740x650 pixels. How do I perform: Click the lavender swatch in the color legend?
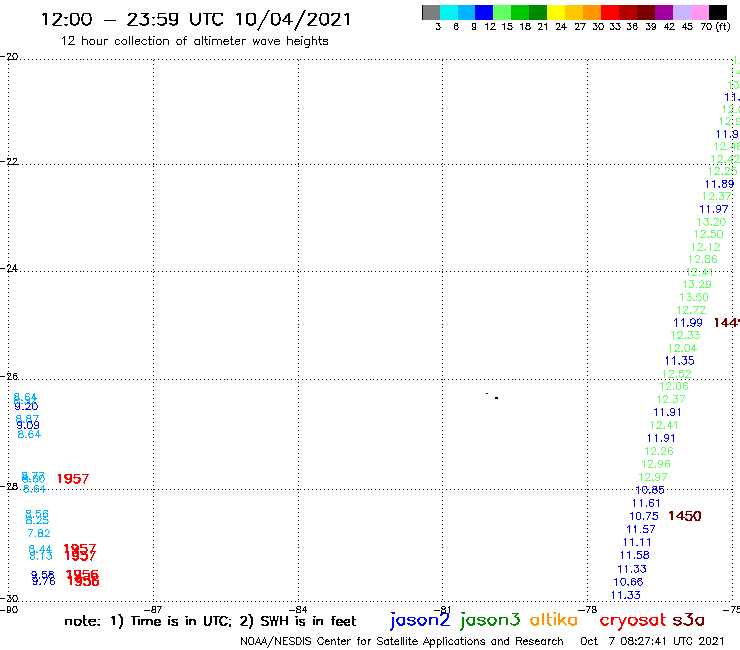pyautogui.click(x=681, y=12)
